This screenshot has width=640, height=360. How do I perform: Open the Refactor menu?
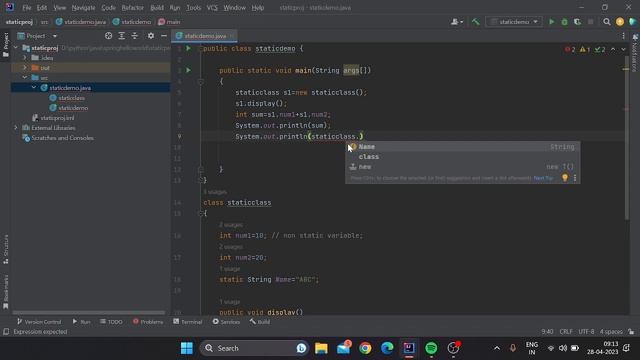[133, 8]
